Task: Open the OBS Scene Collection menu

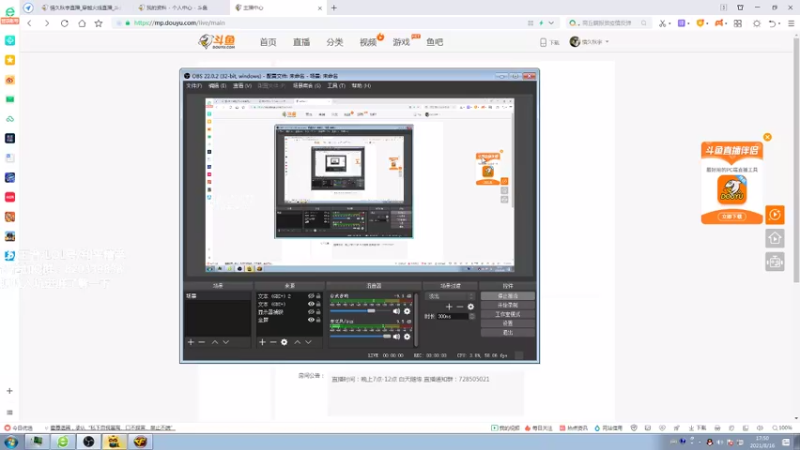Action: tap(307, 86)
